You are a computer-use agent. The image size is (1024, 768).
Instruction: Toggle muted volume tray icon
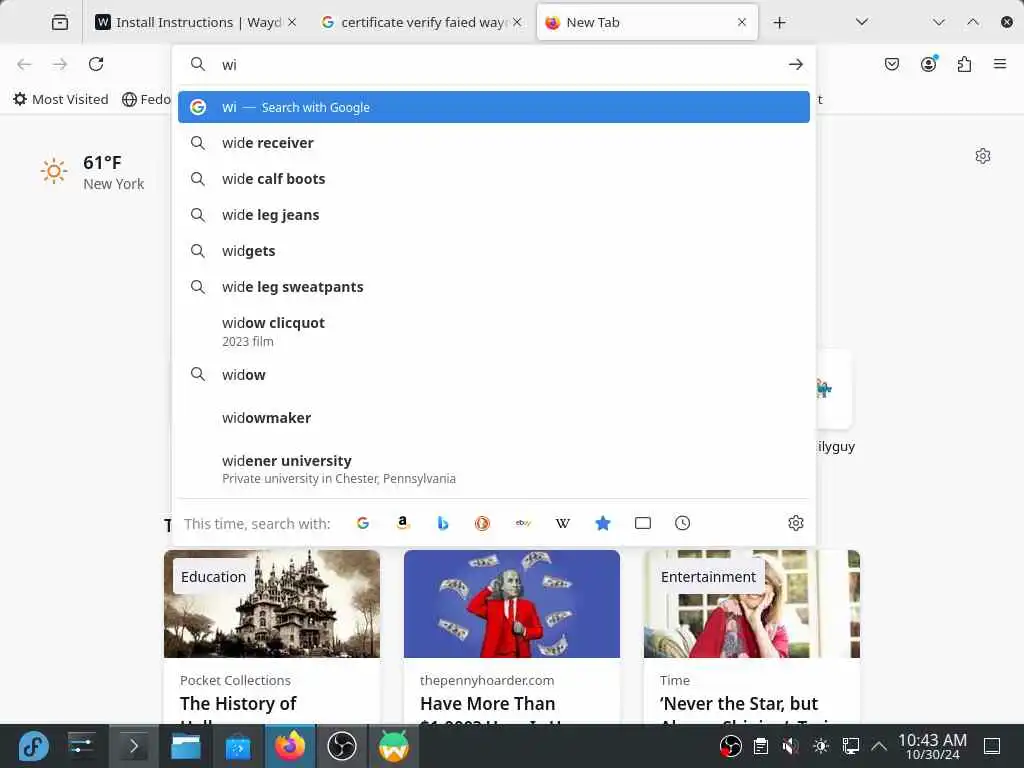pos(790,746)
